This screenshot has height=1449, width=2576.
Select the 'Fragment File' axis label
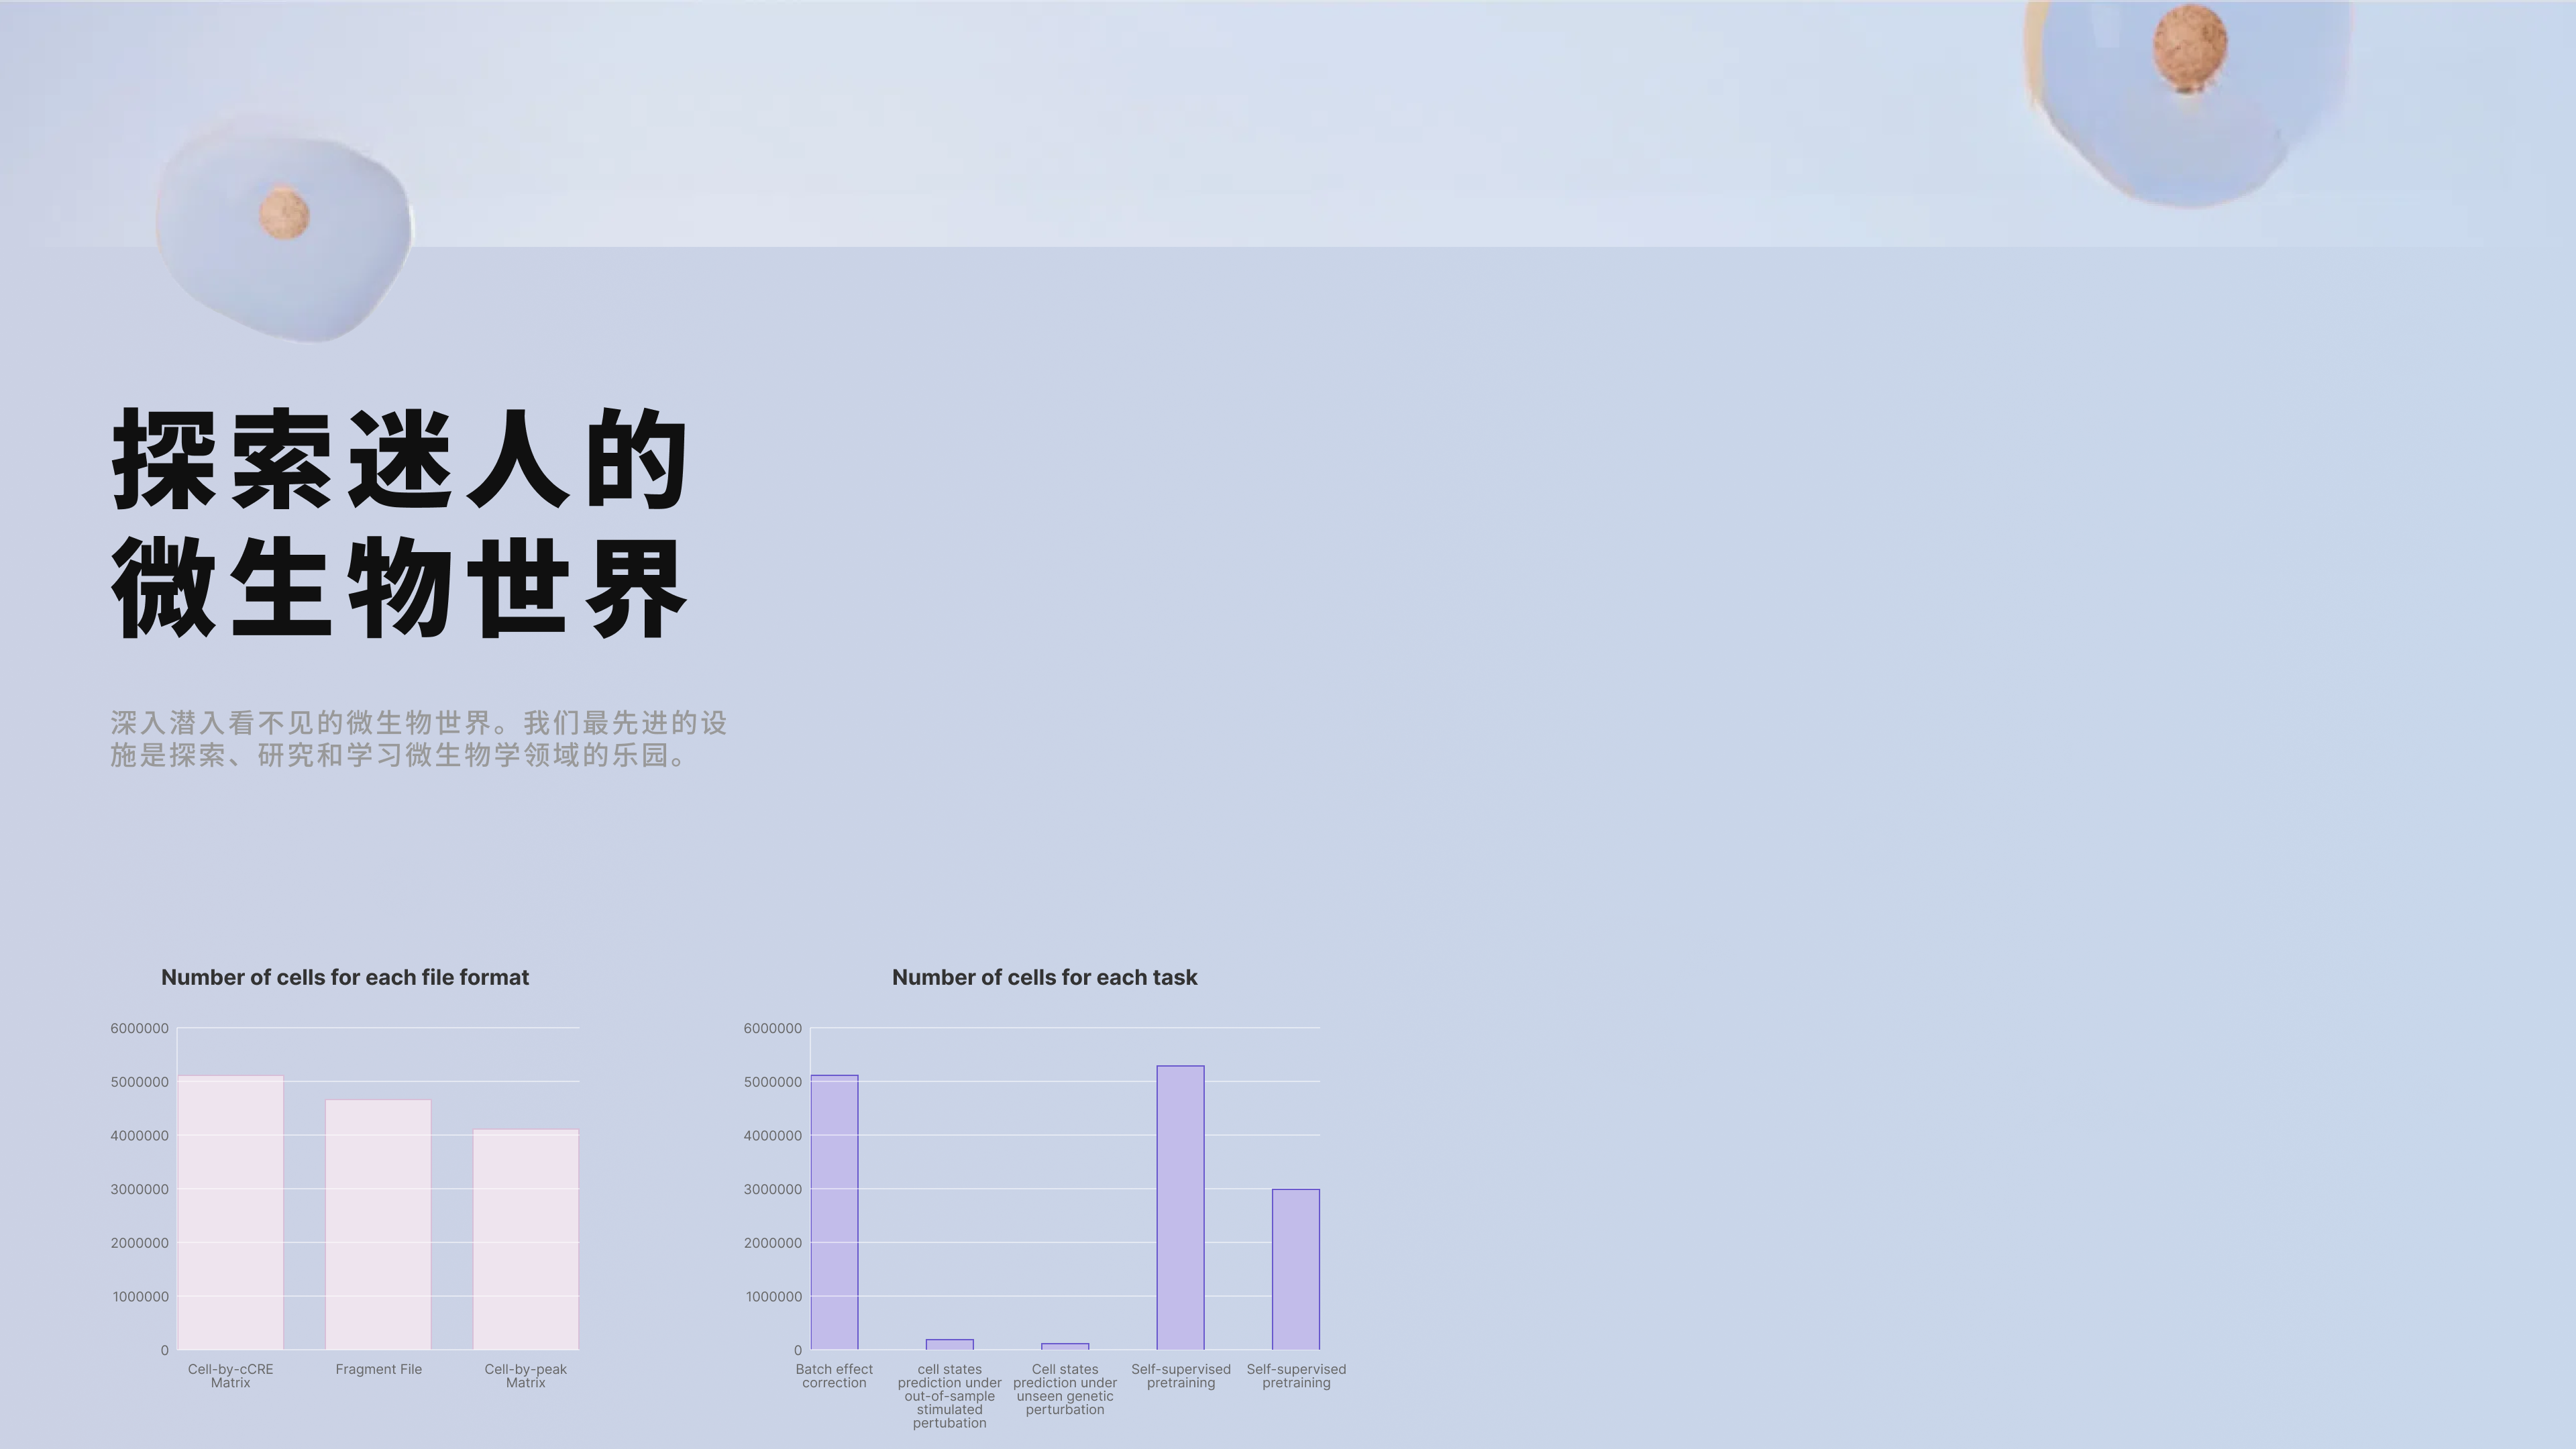(378, 1369)
